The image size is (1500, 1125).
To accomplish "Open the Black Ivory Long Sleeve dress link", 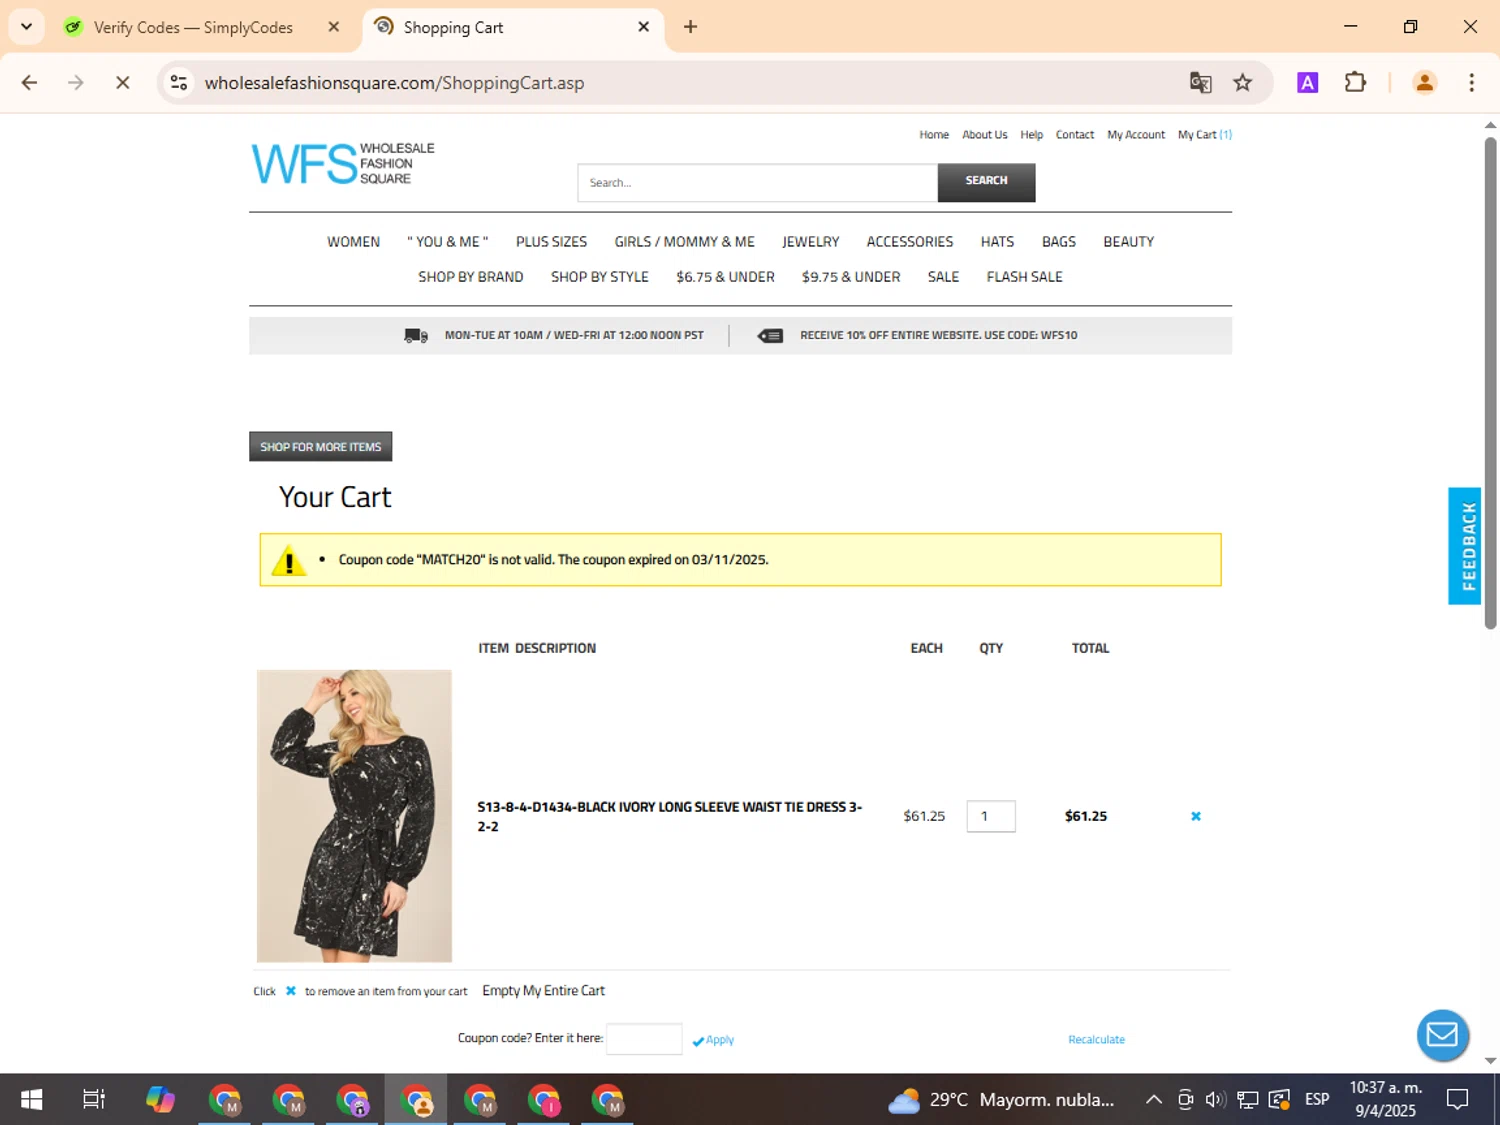I will 669,816.
